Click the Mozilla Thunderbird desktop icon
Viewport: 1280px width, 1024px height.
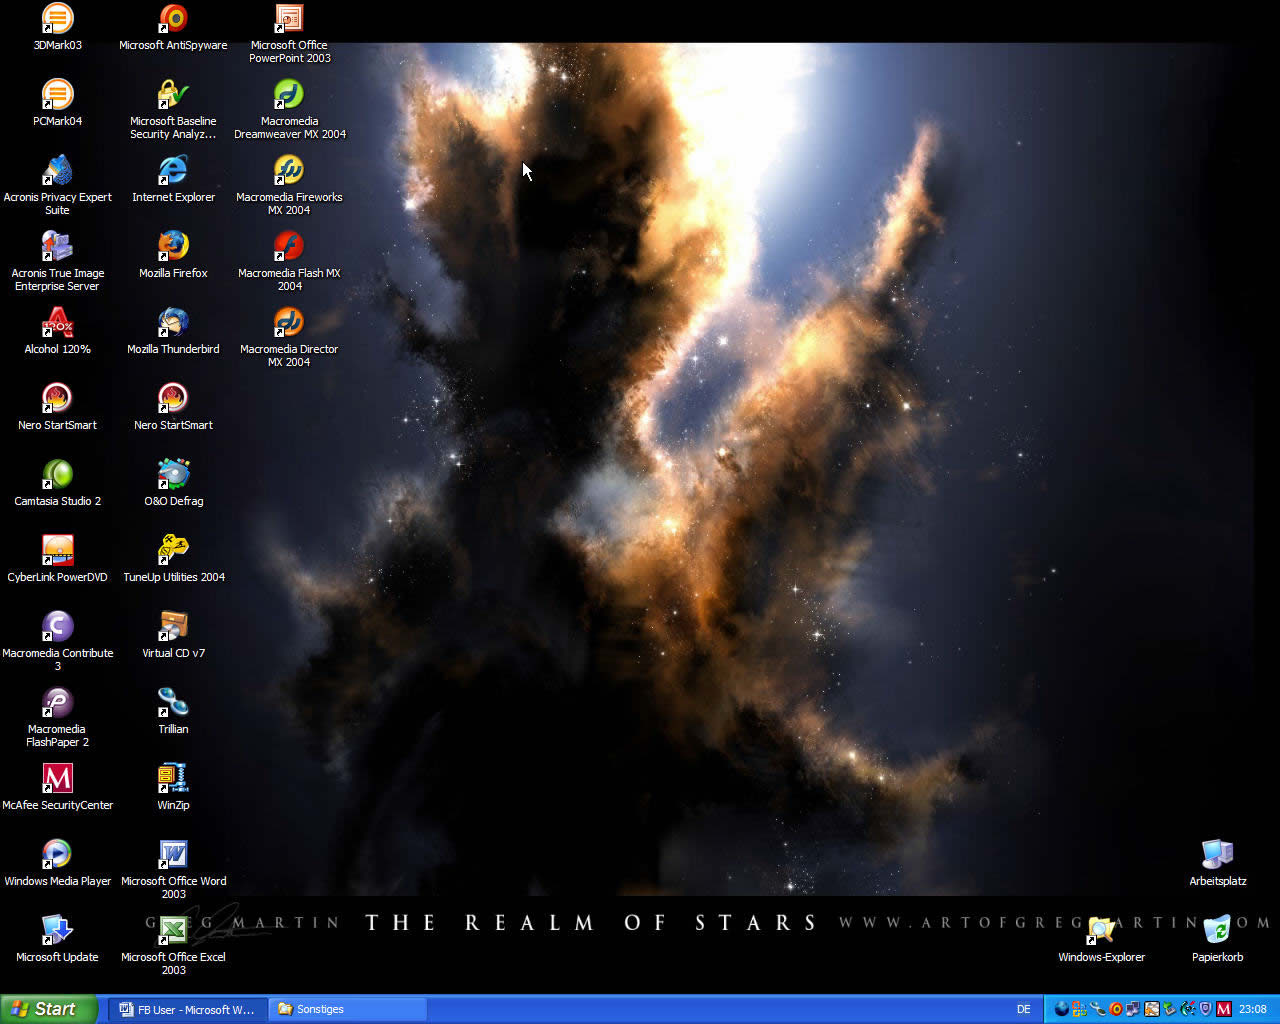coord(173,332)
